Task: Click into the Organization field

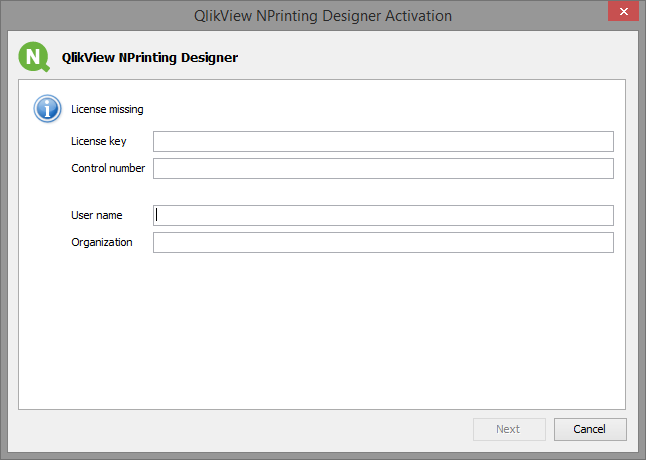Action: click(383, 243)
